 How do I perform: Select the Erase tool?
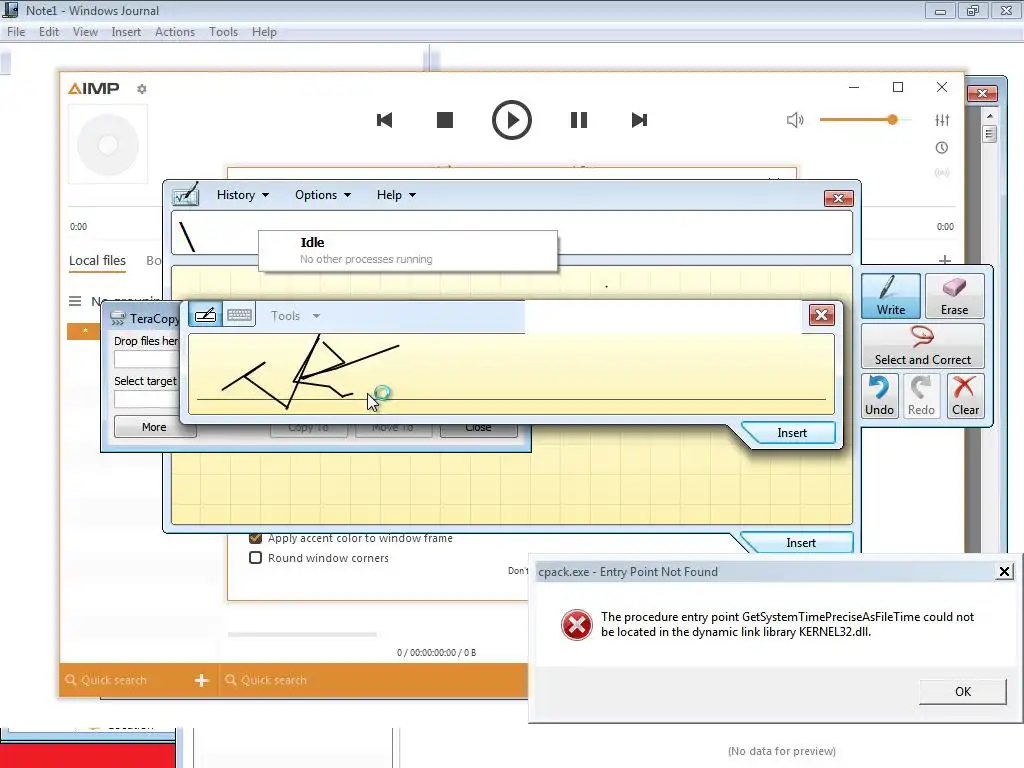954,296
